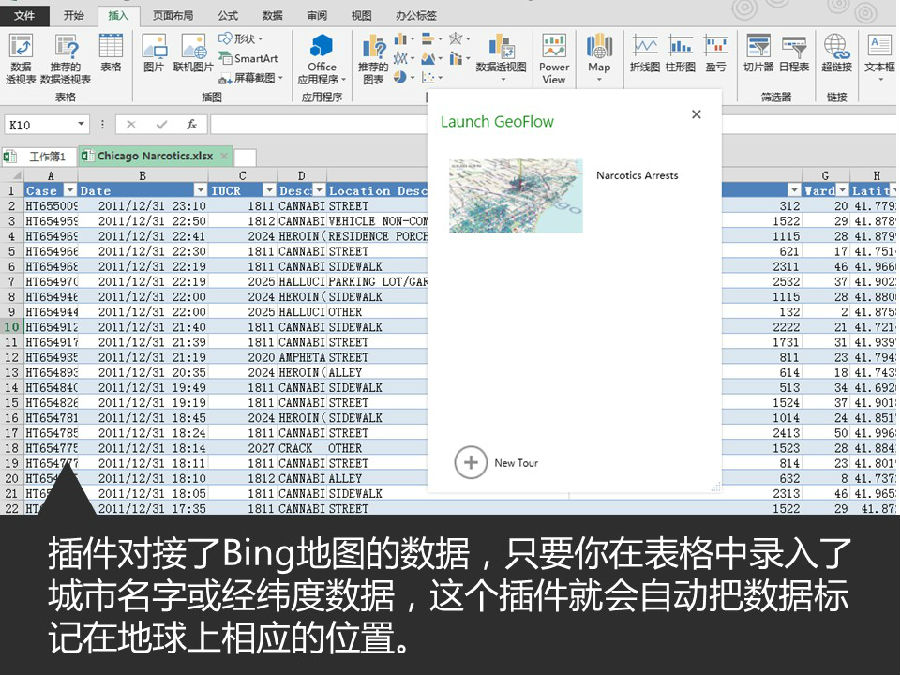The height and width of the screenshot is (675, 900).
Task: Close Chicago Narcotics.xlsx tab
Action: click(224, 156)
